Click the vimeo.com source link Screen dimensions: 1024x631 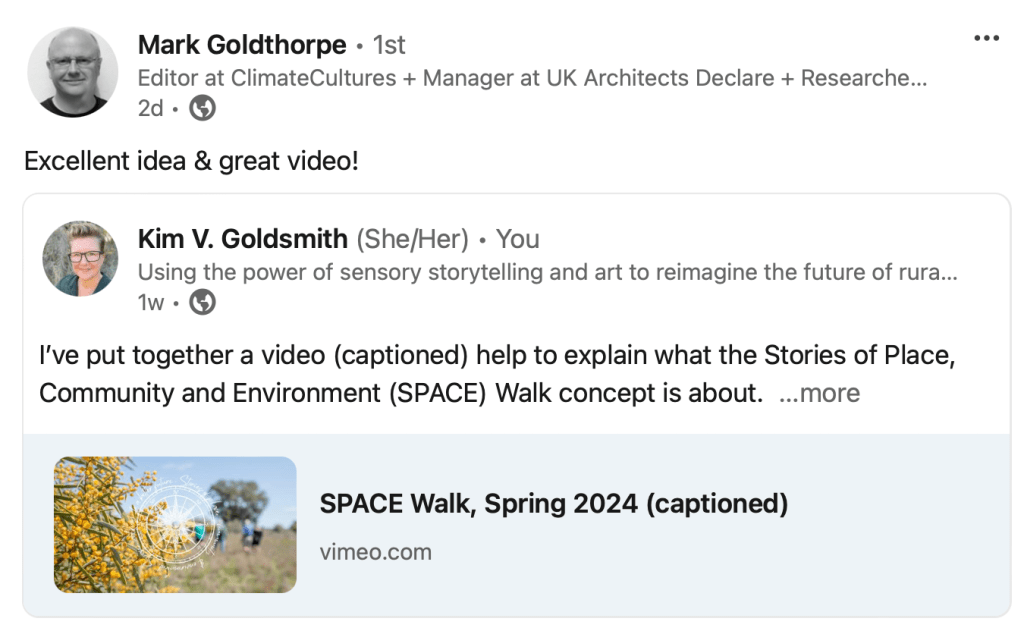tap(375, 551)
